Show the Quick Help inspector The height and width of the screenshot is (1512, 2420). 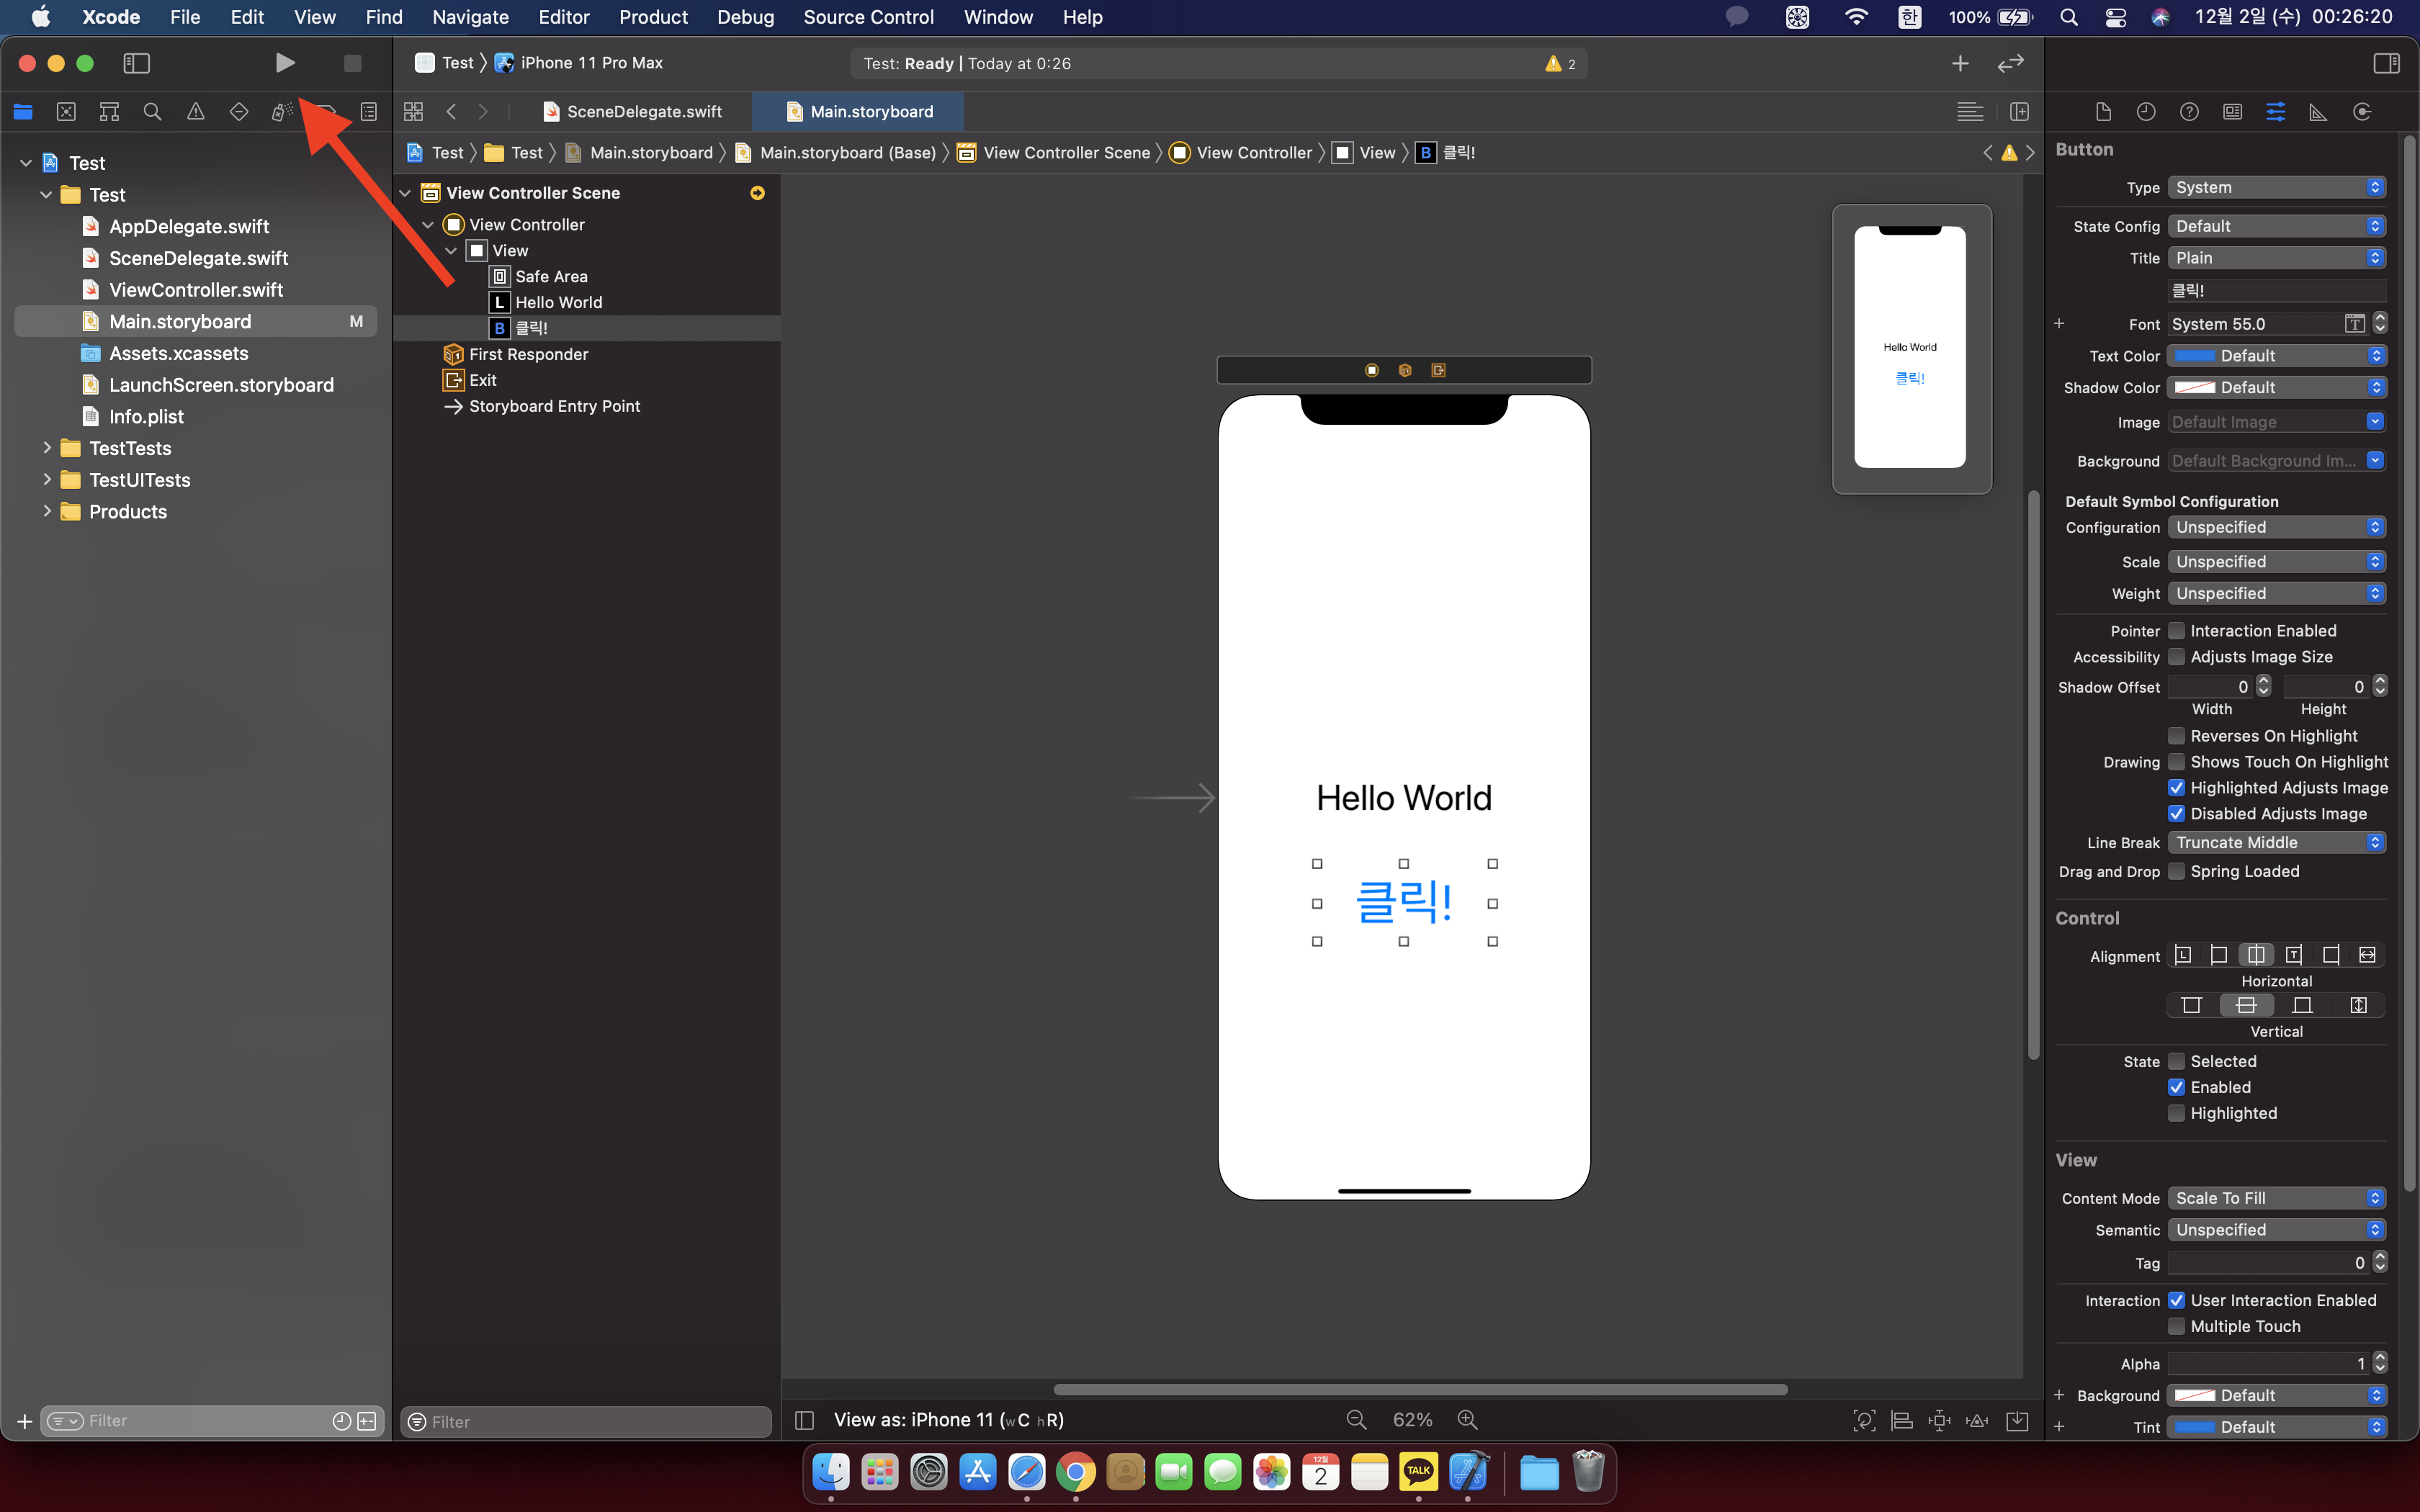click(x=2189, y=112)
